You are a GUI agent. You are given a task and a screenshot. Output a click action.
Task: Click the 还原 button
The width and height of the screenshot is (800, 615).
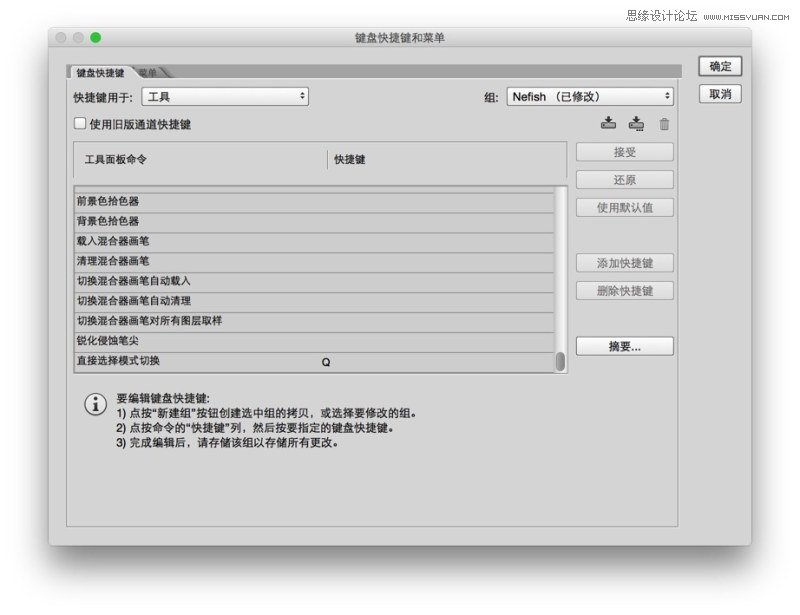624,179
